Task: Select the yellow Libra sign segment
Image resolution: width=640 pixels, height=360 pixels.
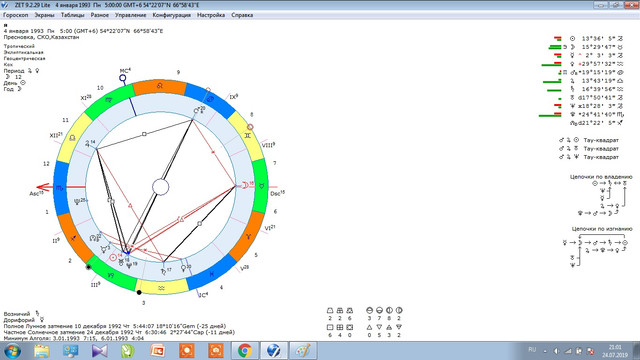Action: (x=73, y=138)
